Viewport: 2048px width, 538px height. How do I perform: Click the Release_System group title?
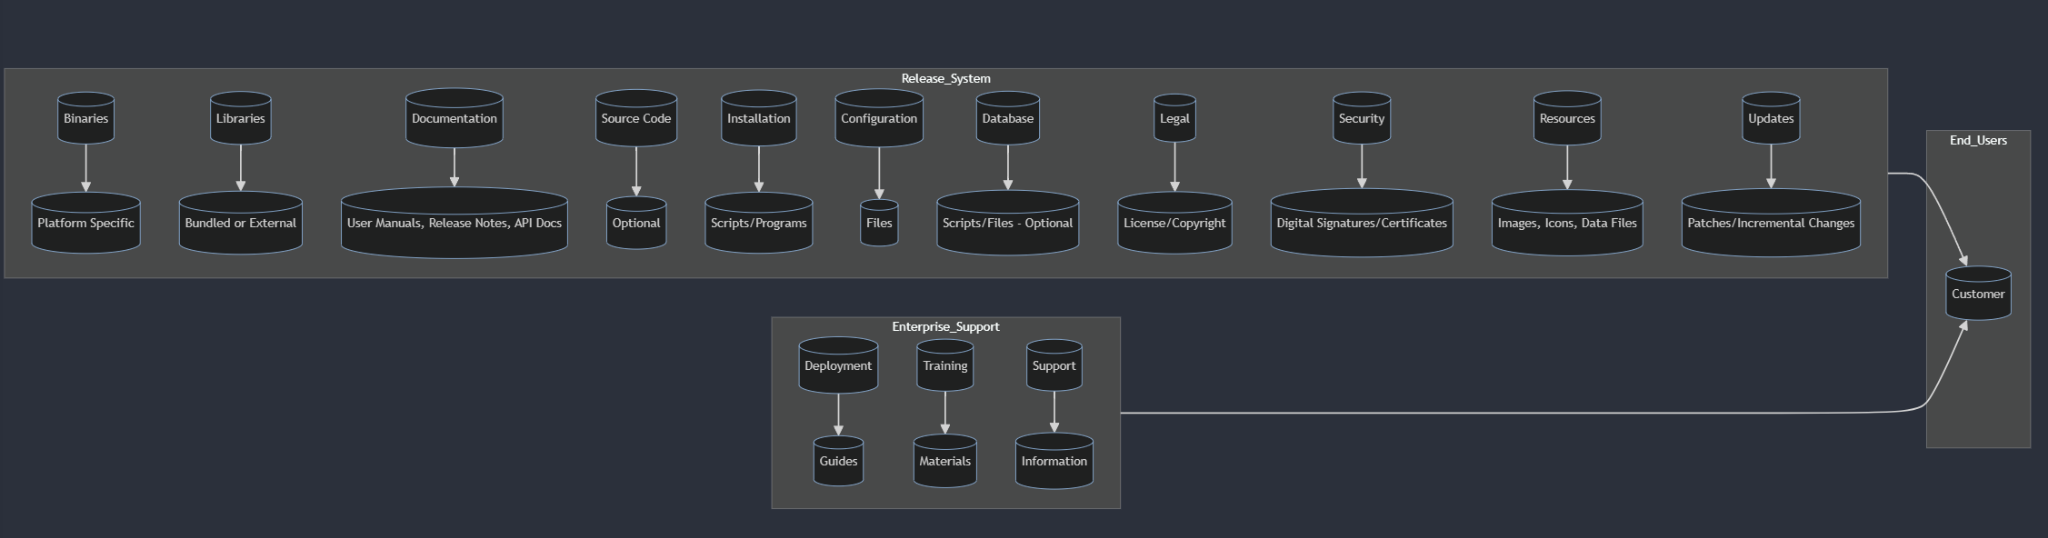click(946, 79)
